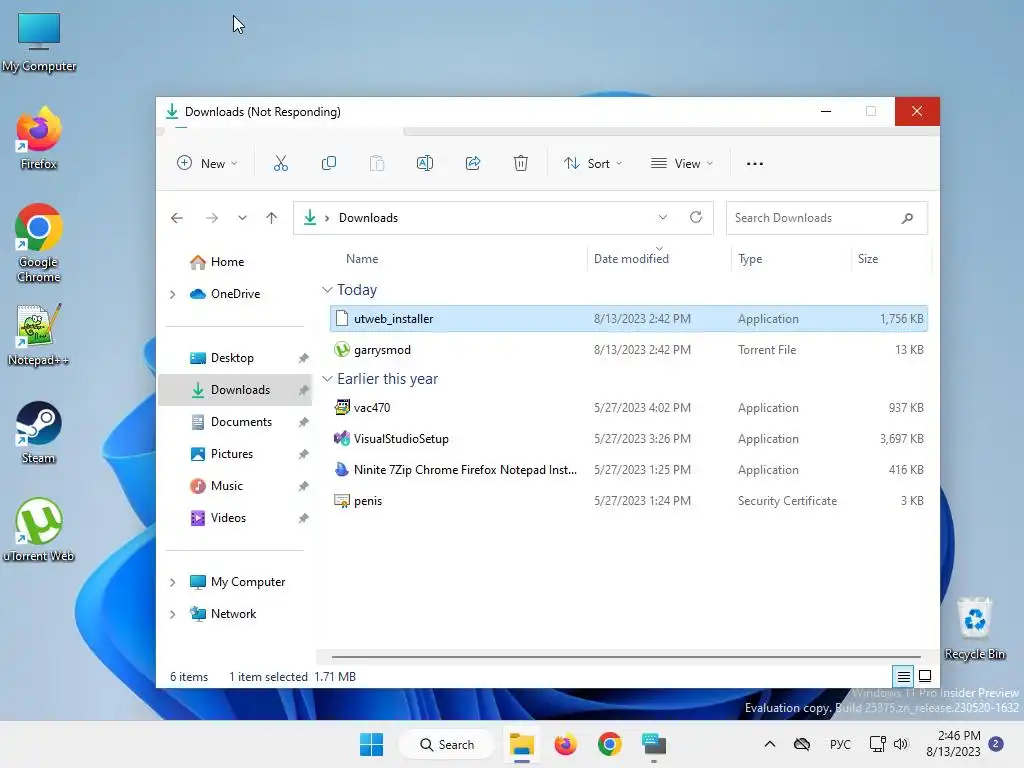
Task: Open Firefox desktop shortcut
Action: [39, 138]
